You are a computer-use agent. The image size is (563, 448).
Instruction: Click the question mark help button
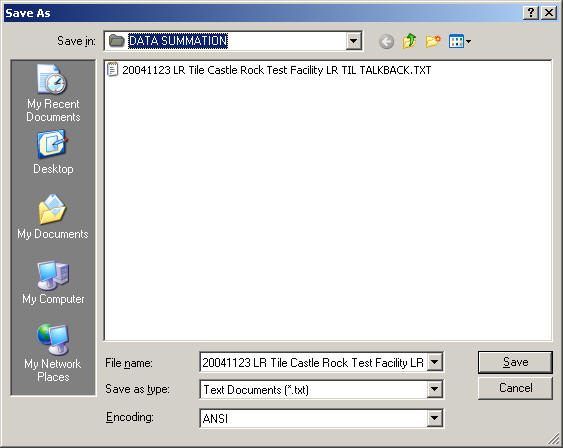[x=531, y=13]
